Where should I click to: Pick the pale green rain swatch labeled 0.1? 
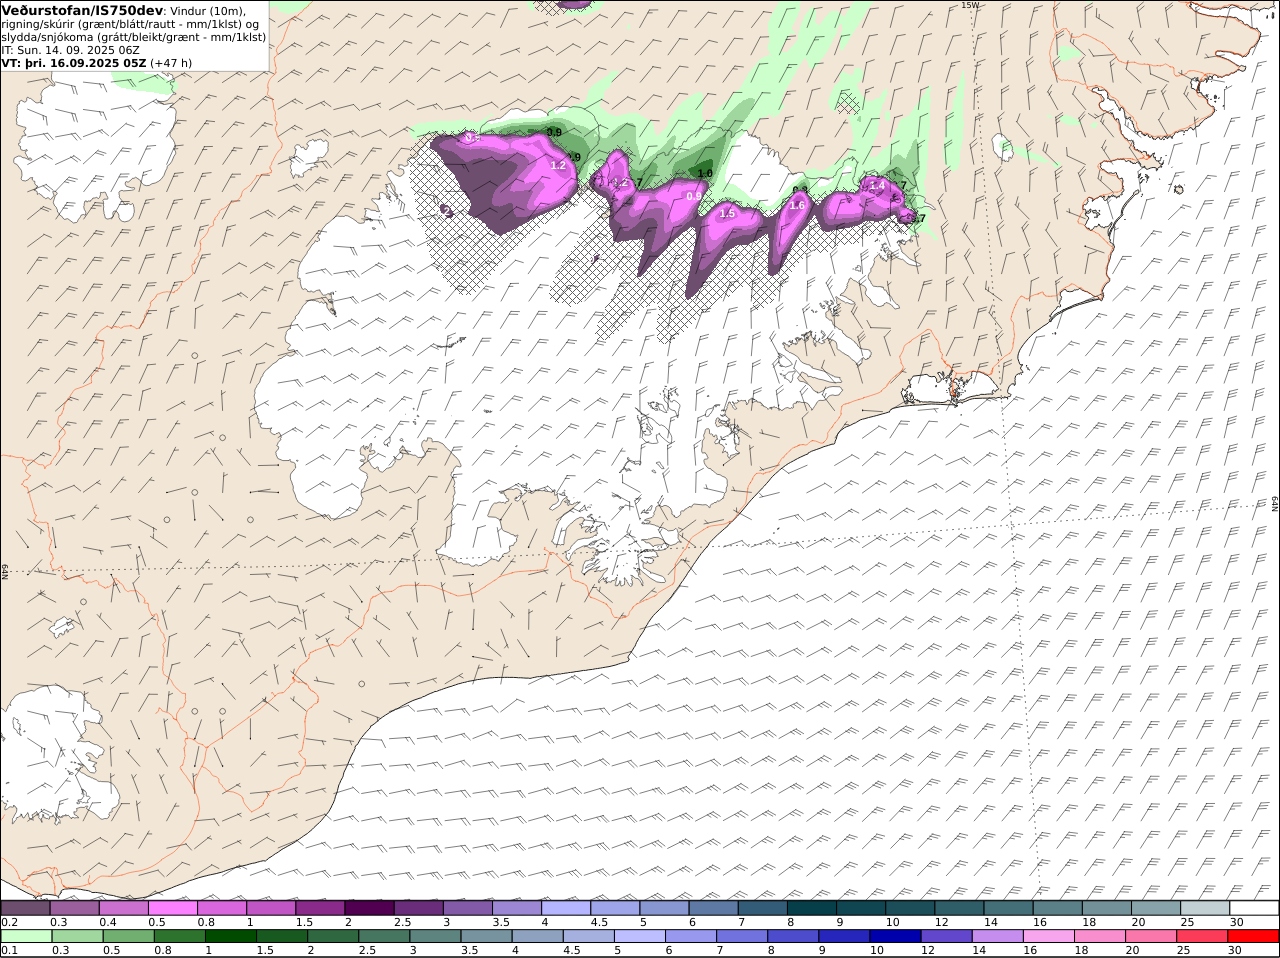[x=26, y=937]
